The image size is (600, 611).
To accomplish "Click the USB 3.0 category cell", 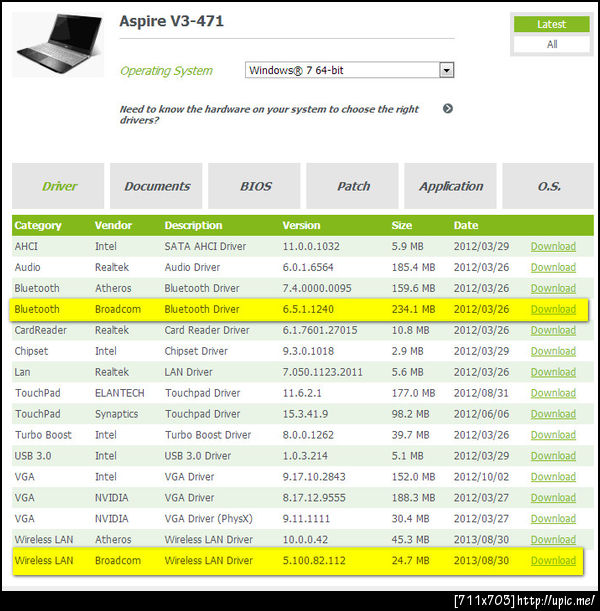I will pos(33,456).
